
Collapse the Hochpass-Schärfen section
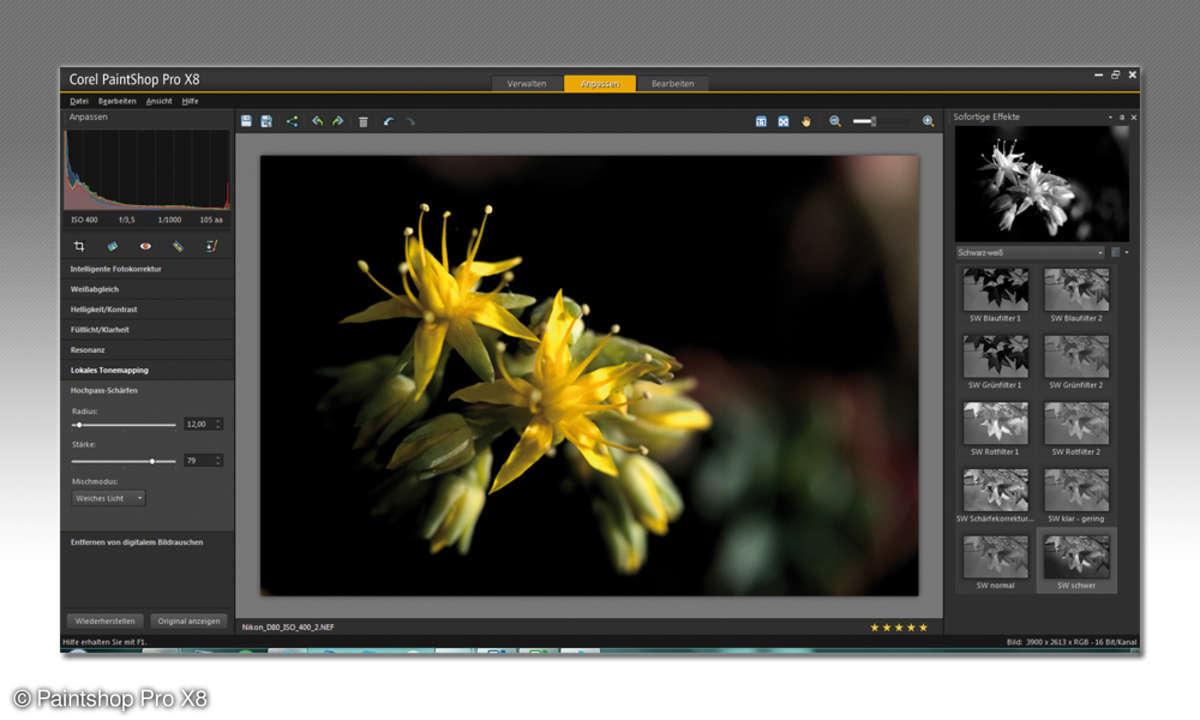pos(147,390)
